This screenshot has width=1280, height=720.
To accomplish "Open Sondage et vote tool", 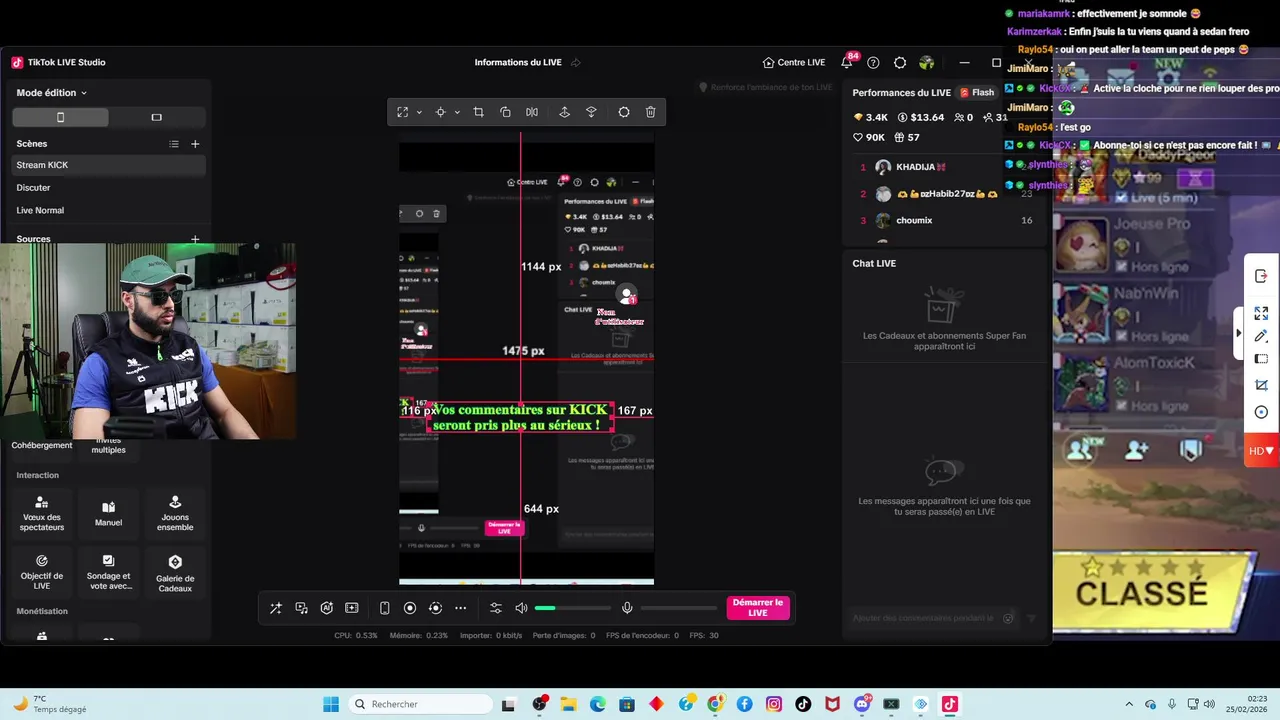I will [x=108, y=572].
